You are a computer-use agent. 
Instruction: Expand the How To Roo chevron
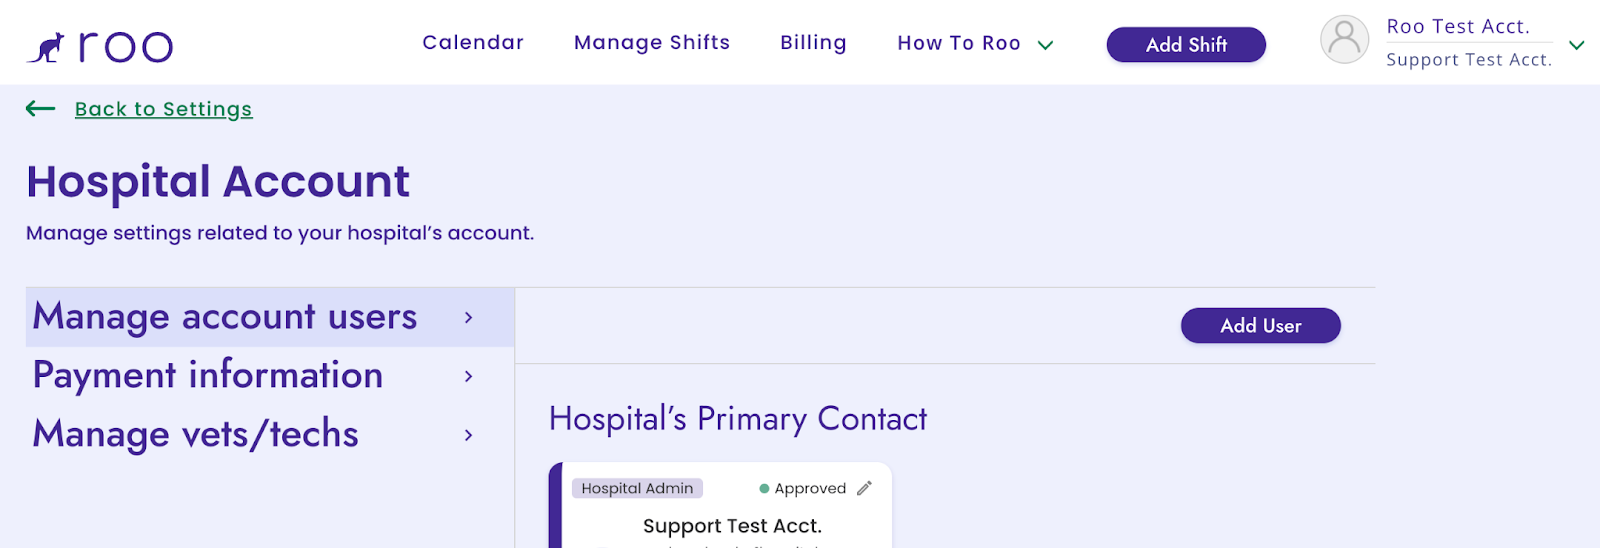point(1046,45)
